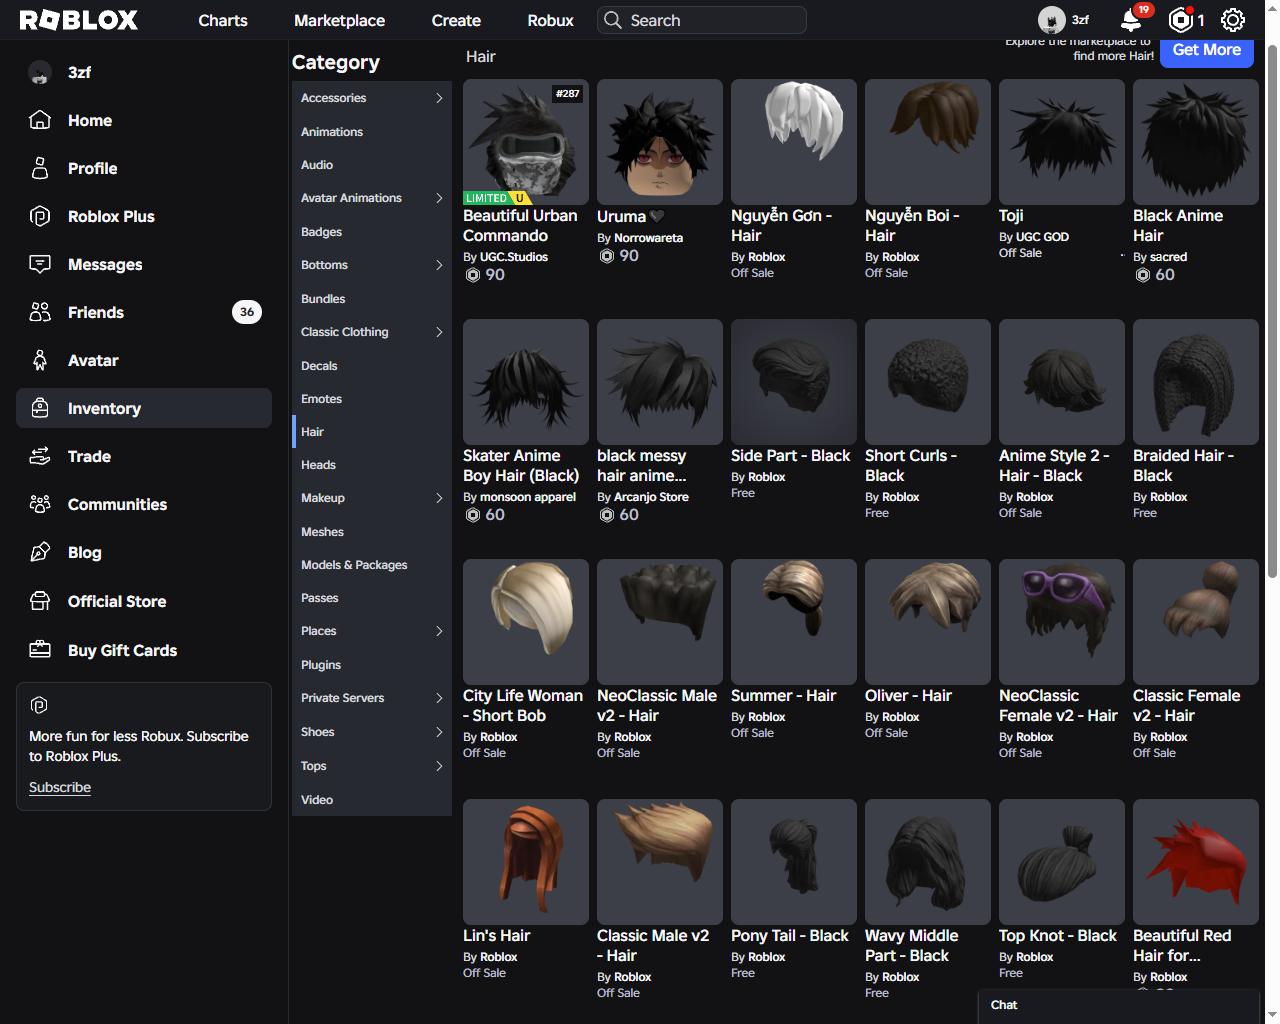Click the Braided Hair - Black title
Viewport: 1280px width, 1024px height.
point(1184,466)
